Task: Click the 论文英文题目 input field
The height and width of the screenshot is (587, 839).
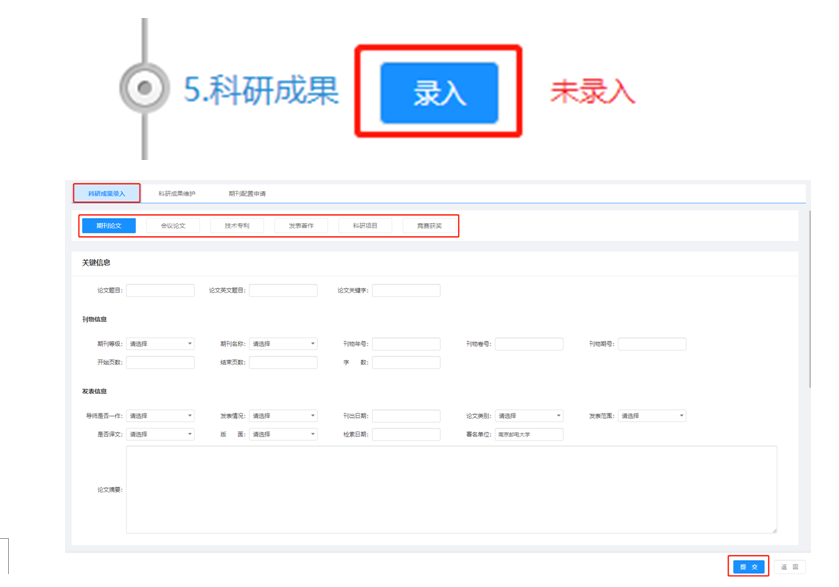Action: pyautogui.click(x=283, y=291)
